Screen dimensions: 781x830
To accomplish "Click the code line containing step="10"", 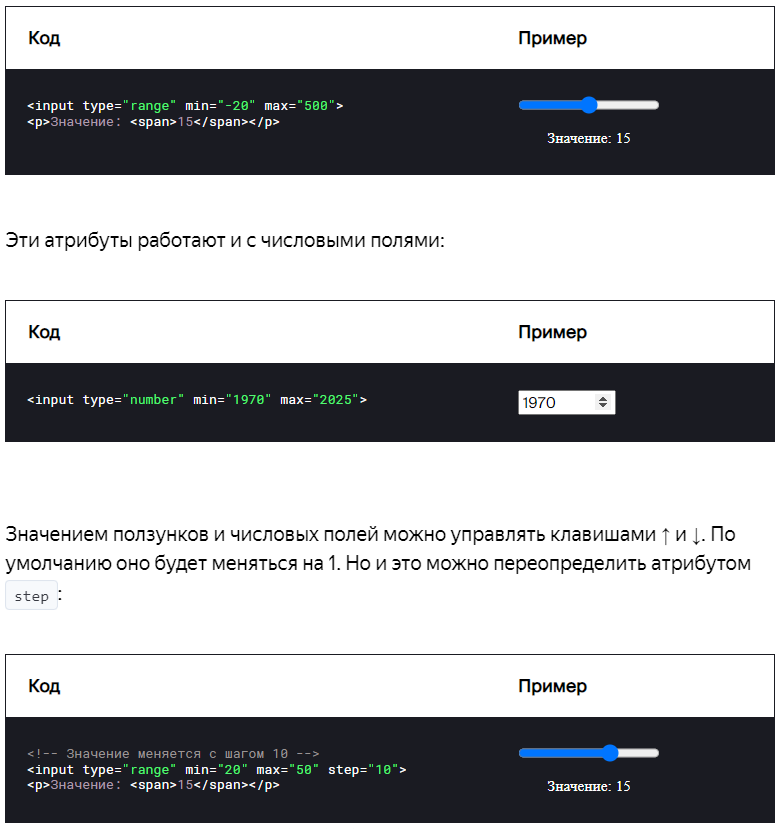I will click(x=217, y=770).
